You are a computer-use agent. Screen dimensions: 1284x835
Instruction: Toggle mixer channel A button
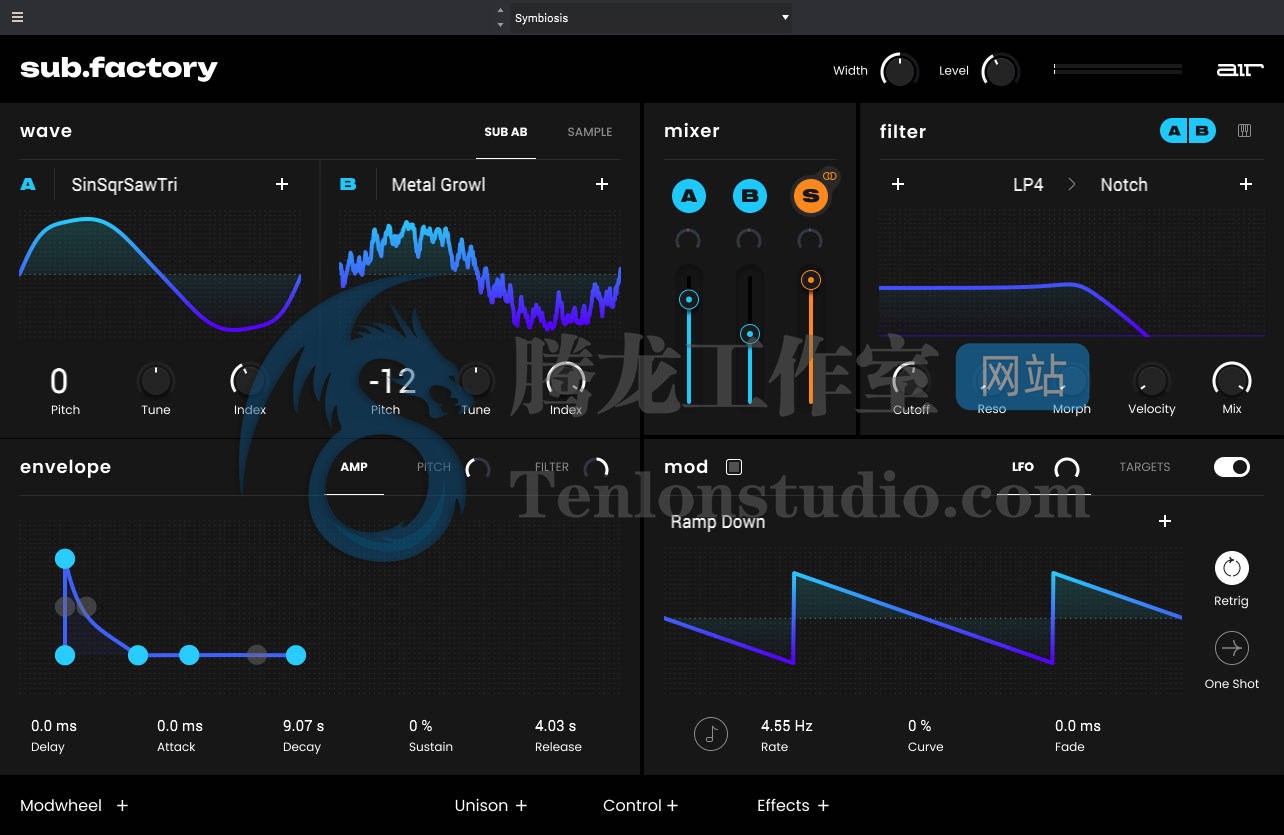pos(689,196)
